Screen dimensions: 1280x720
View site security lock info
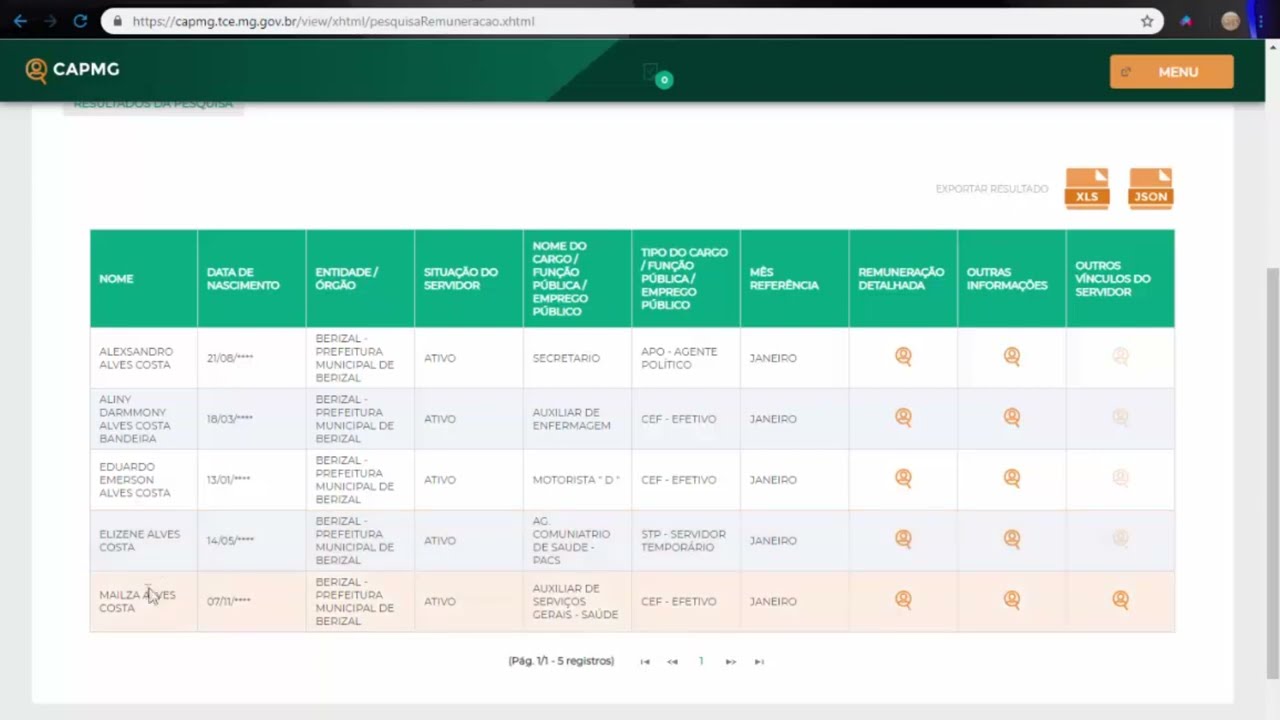click(x=118, y=21)
